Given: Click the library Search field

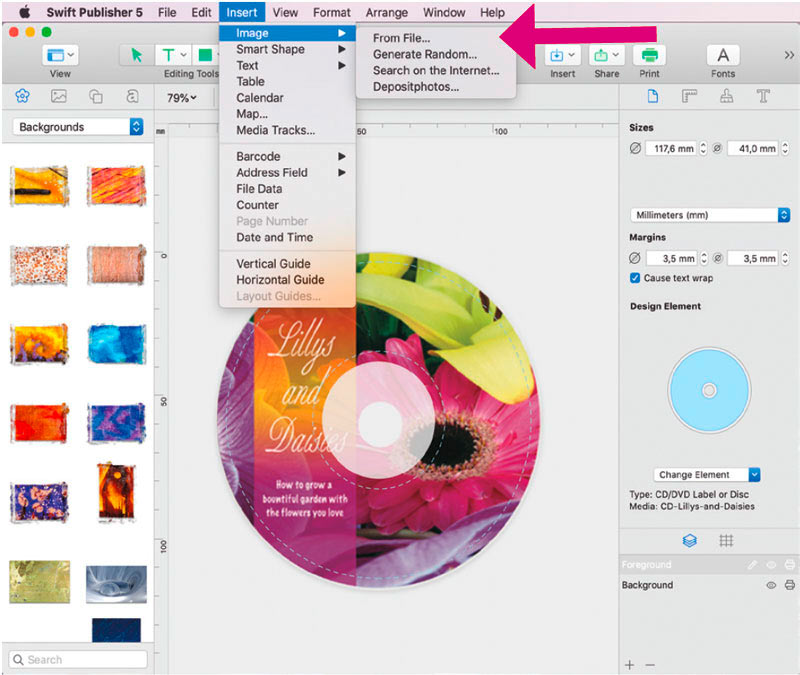Looking at the screenshot, I should pyautogui.click(x=78, y=659).
